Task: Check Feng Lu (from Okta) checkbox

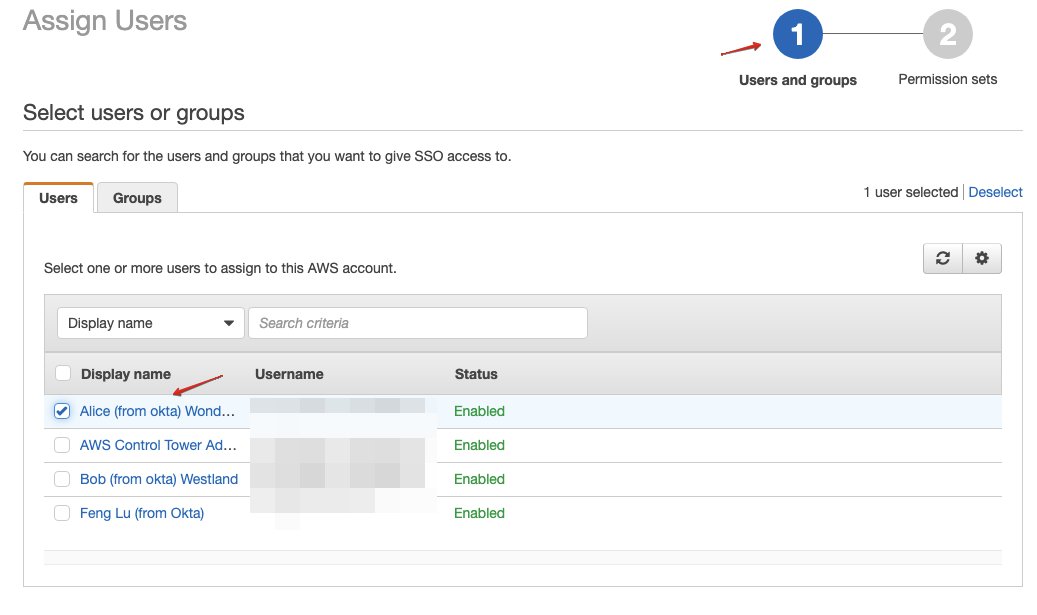Action: point(62,513)
